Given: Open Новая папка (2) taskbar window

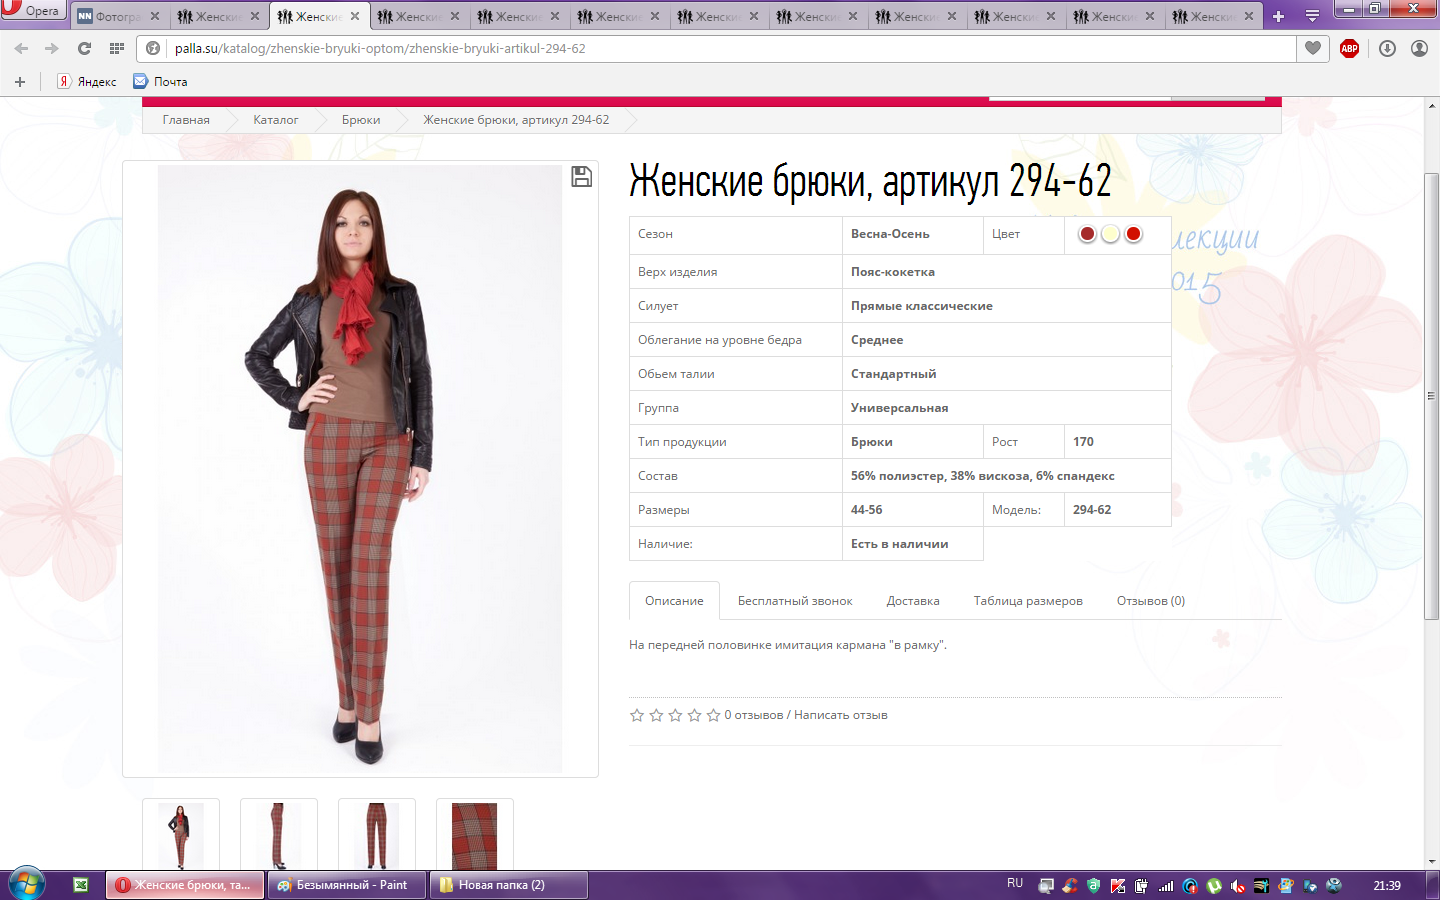Looking at the screenshot, I should [508, 885].
